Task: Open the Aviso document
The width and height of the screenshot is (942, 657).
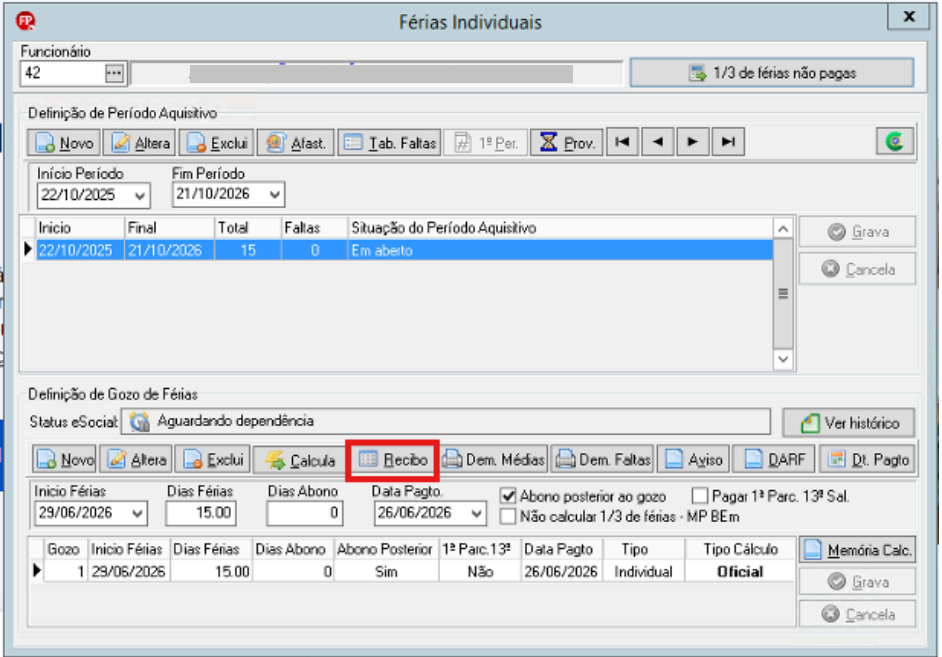Action: 694,460
